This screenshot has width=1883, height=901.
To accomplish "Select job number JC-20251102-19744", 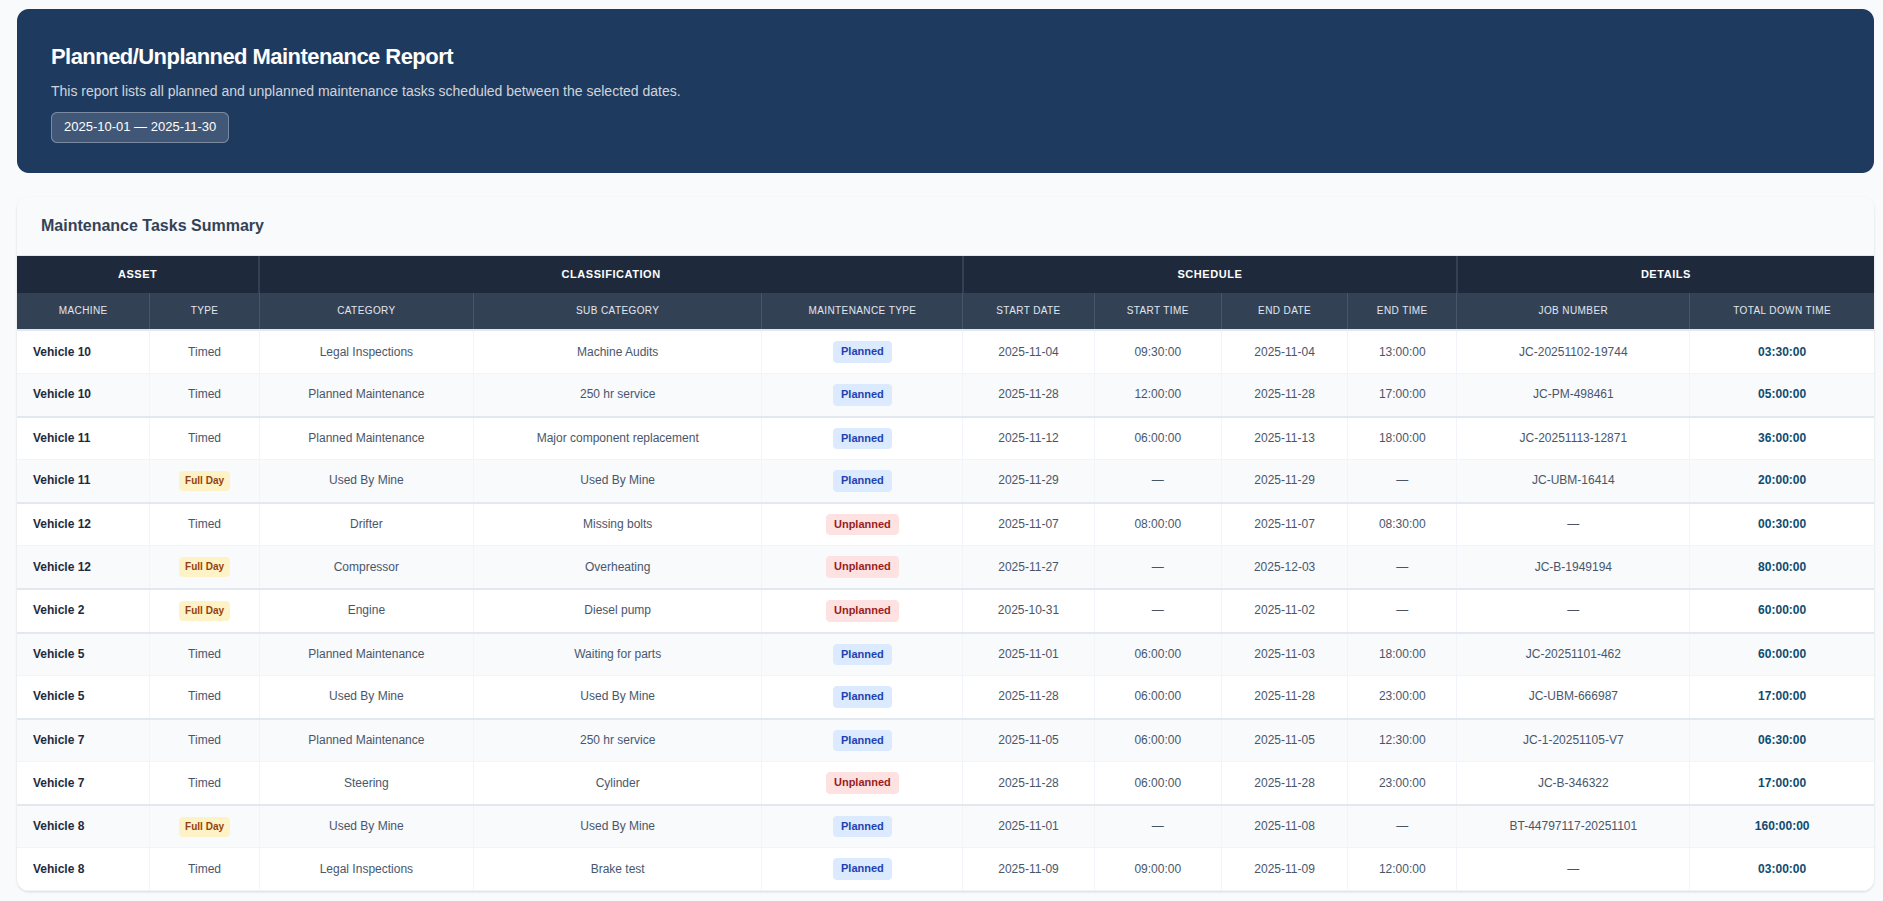I will (x=1572, y=352).
